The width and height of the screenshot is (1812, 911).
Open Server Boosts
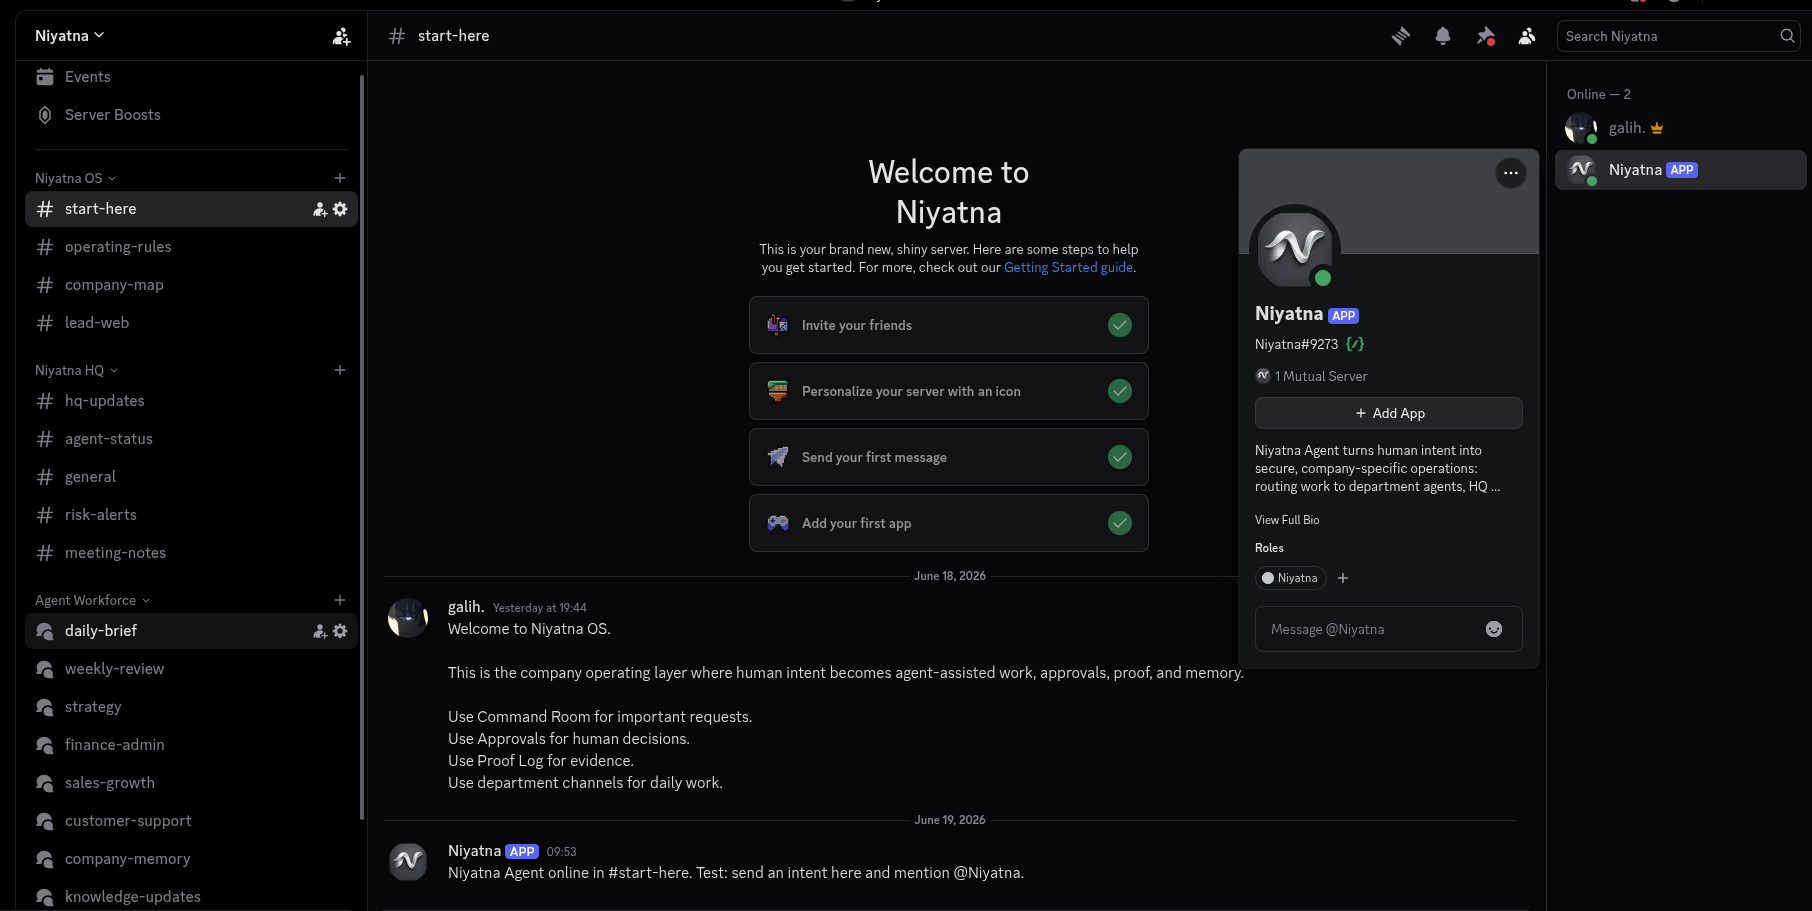[x=190, y=115]
